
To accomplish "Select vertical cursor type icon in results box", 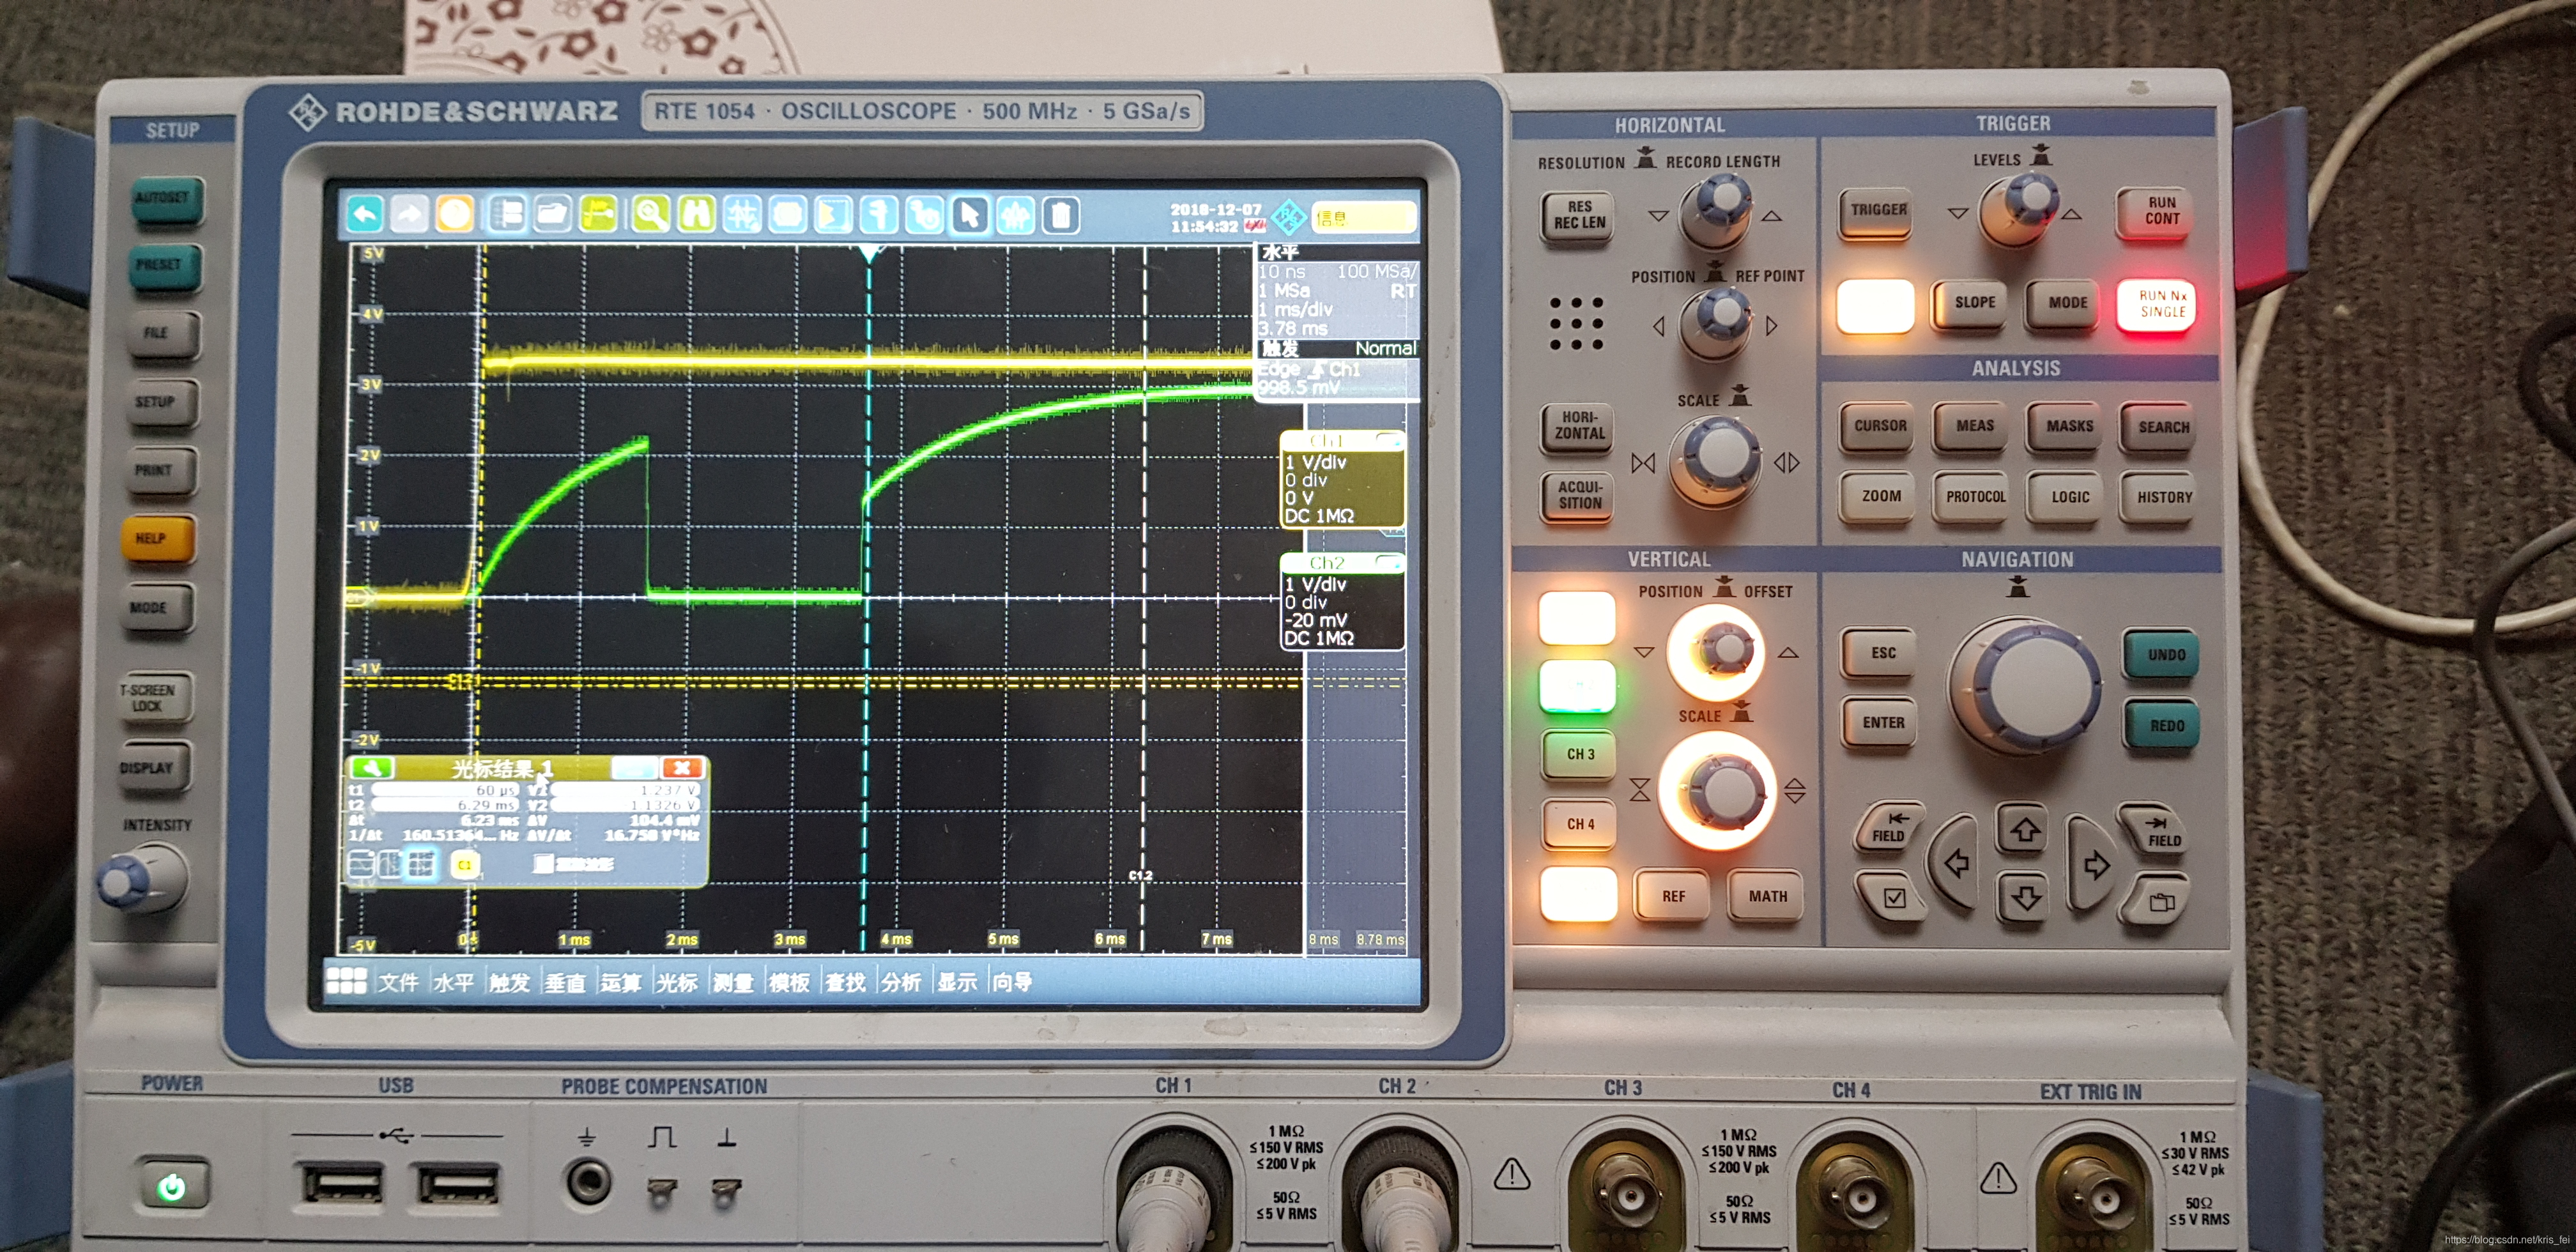I will click(x=390, y=864).
